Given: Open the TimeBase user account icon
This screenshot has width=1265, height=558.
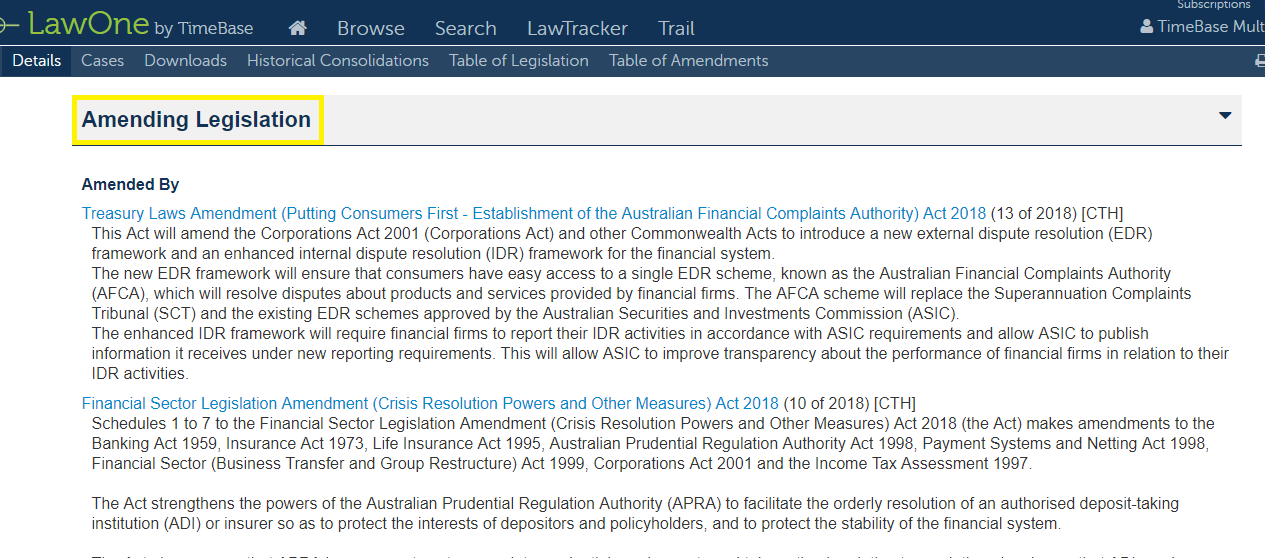Looking at the screenshot, I should pyautogui.click(x=1146, y=27).
